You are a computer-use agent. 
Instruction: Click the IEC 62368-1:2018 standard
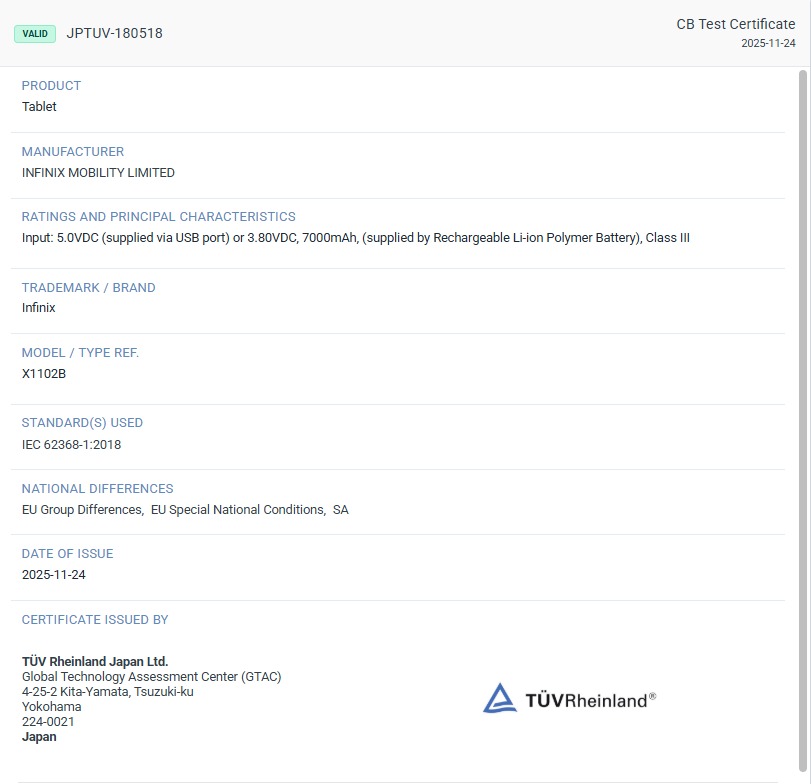[x=71, y=445]
